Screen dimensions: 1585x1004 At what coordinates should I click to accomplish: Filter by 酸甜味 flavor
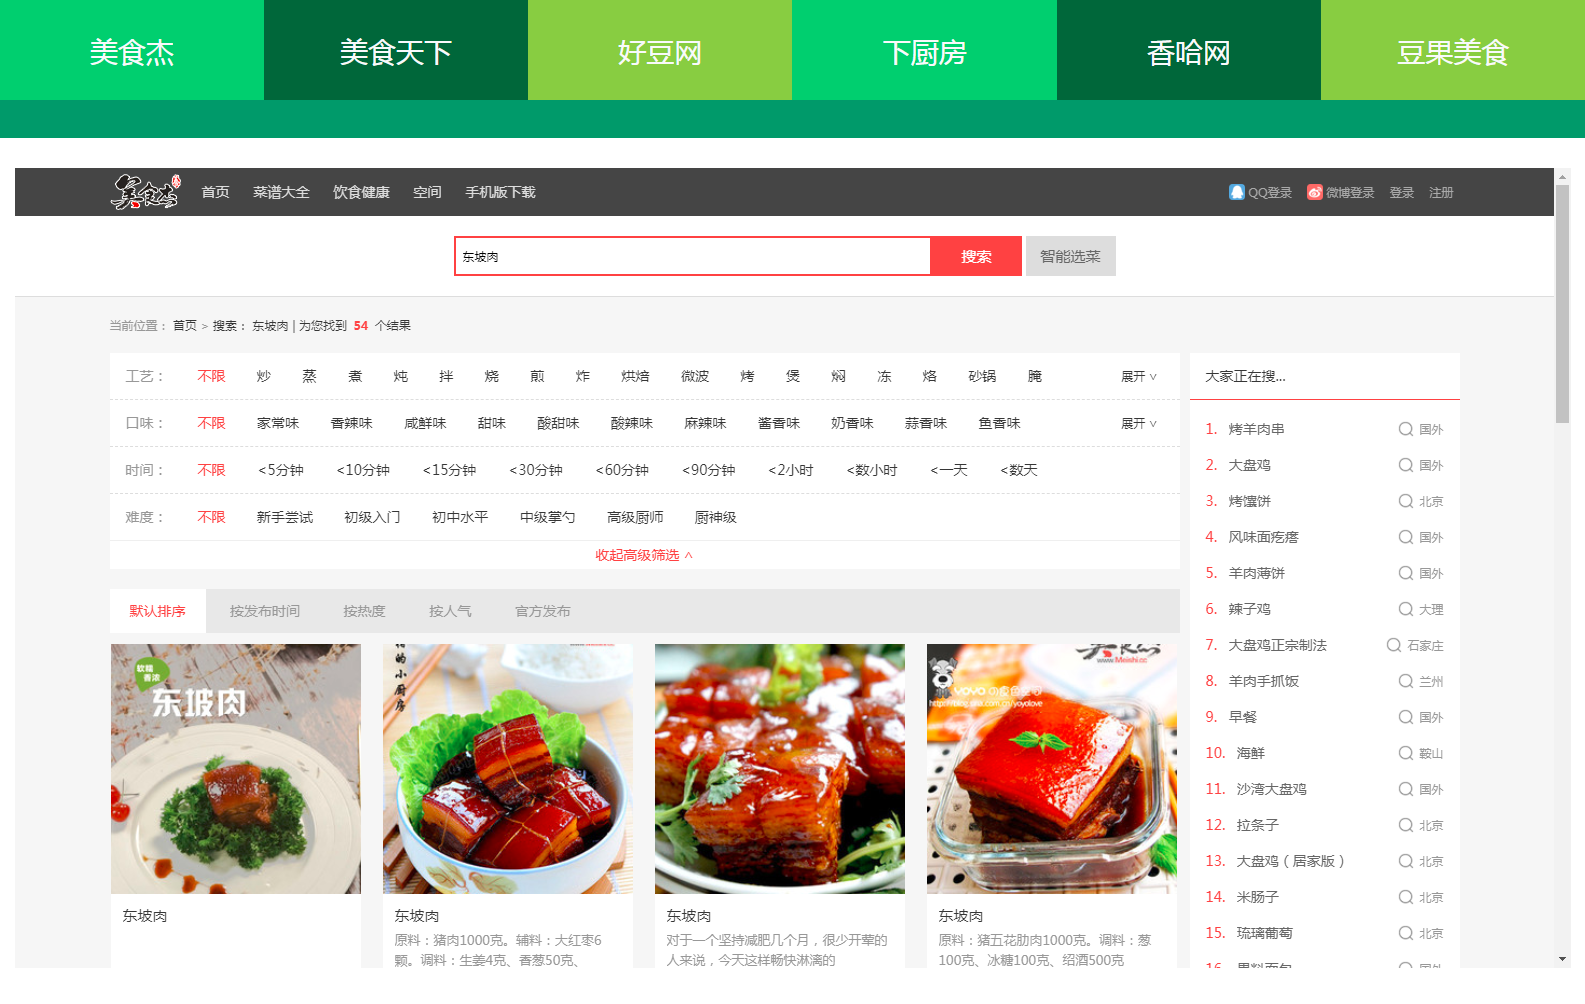[558, 423]
